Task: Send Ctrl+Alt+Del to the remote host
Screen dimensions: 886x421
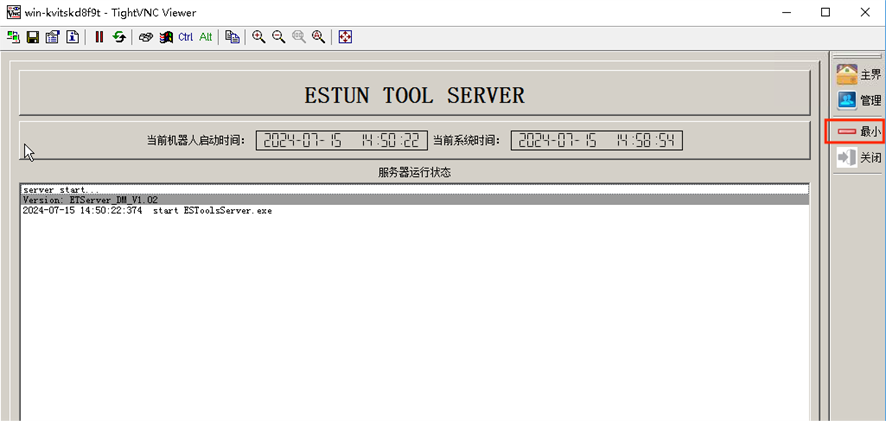Action: (x=145, y=37)
